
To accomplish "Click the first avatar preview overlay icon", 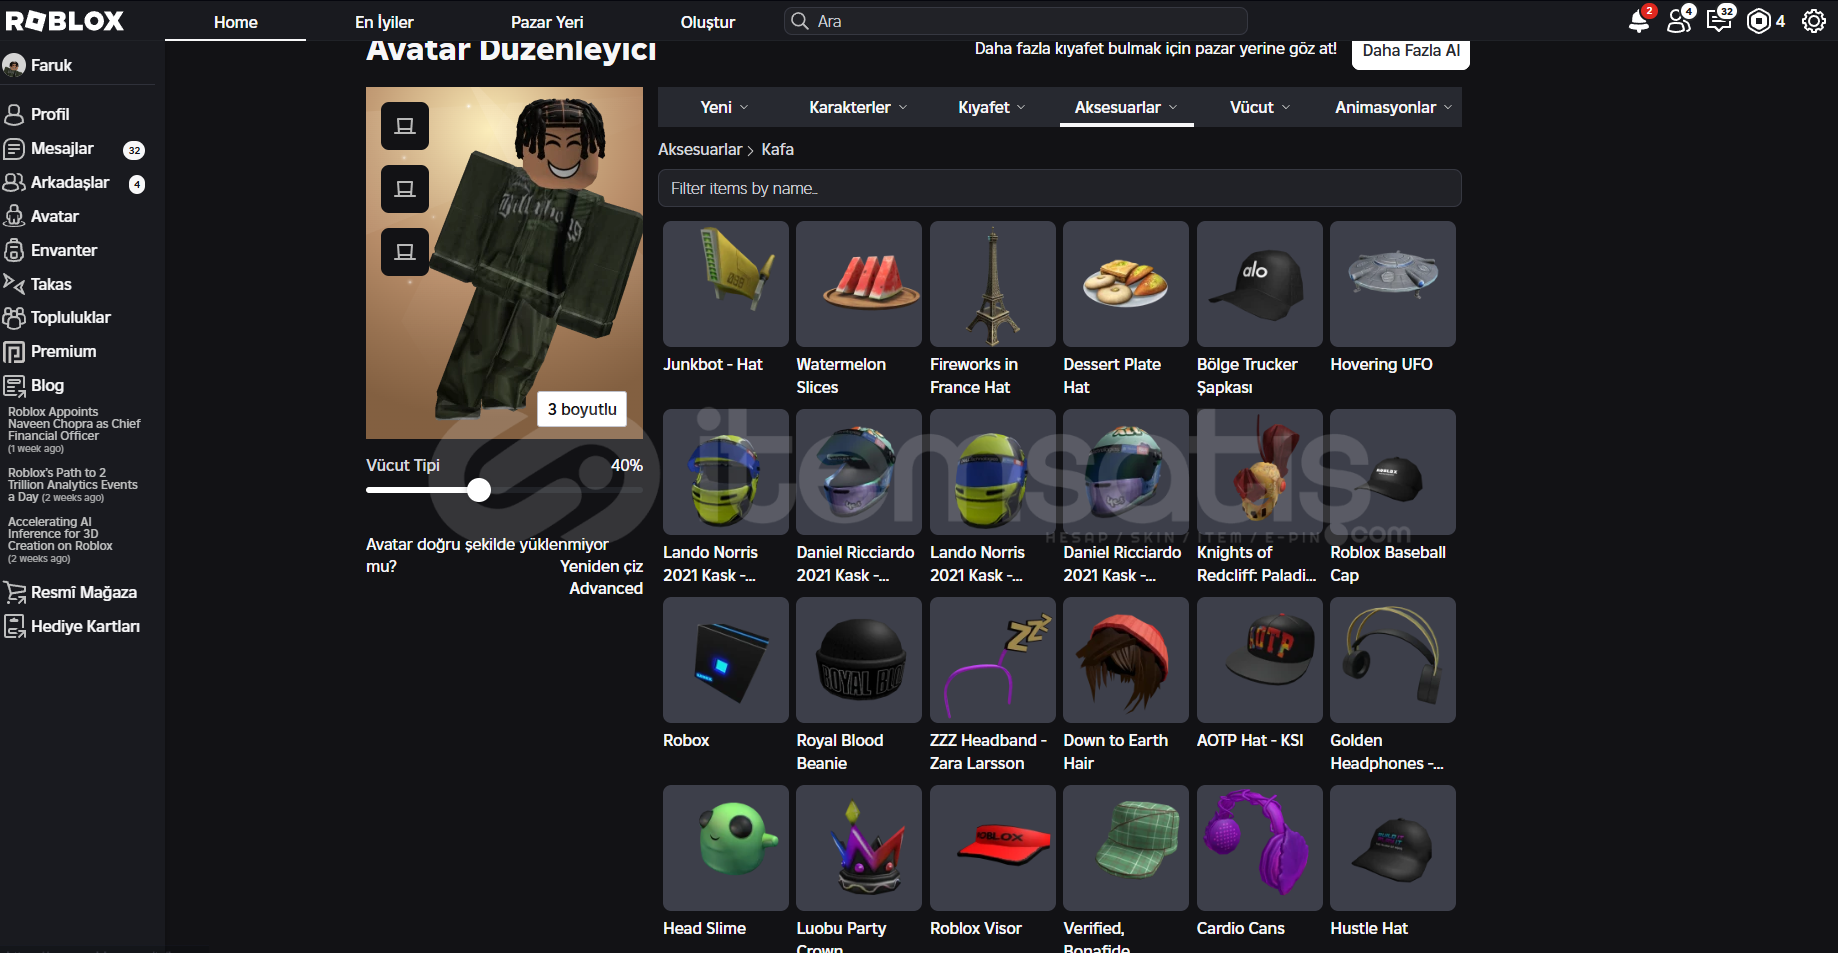I will tap(405, 126).
